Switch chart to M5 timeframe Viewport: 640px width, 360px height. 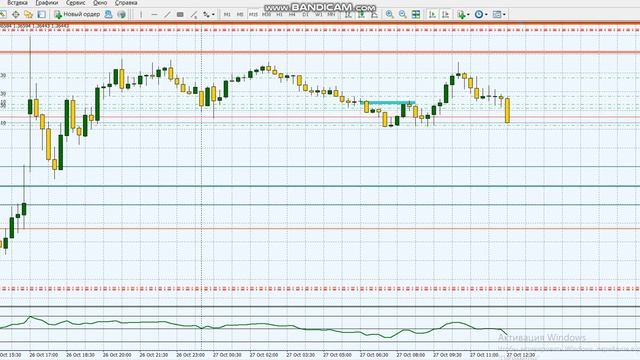click(240, 14)
